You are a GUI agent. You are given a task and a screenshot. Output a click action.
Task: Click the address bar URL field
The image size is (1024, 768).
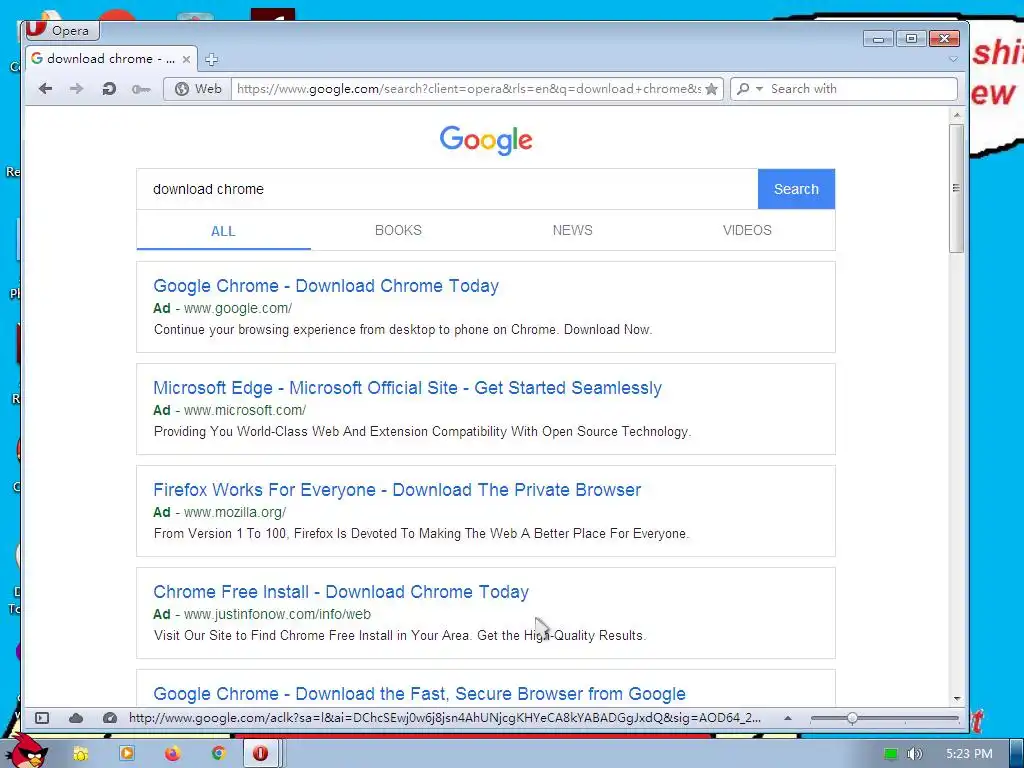(468, 89)
